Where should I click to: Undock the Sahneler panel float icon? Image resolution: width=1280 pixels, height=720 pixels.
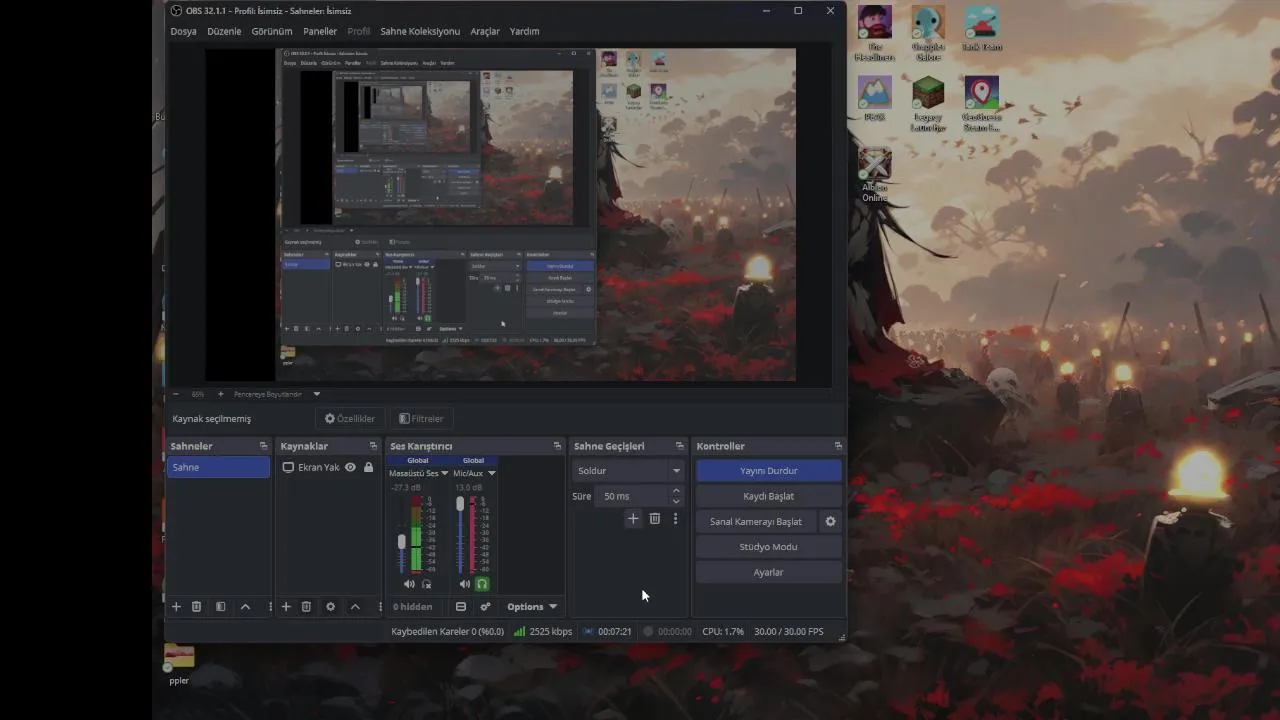point(263,446)
